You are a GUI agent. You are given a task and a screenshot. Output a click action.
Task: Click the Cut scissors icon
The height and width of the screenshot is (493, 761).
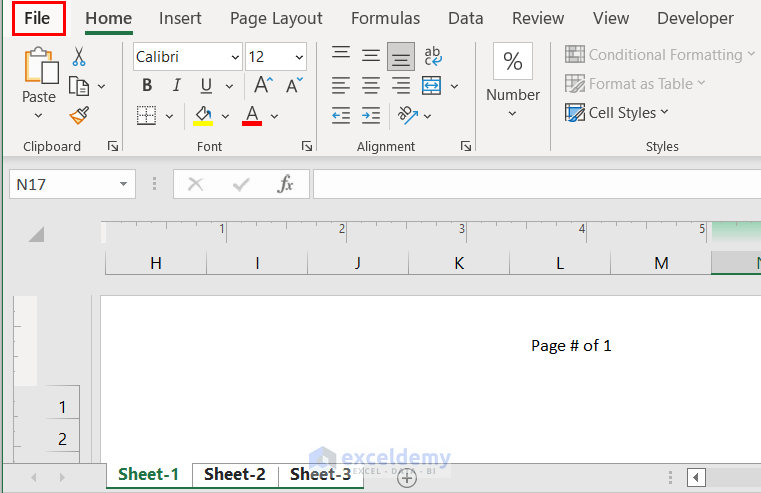click(x=79, y=57)
